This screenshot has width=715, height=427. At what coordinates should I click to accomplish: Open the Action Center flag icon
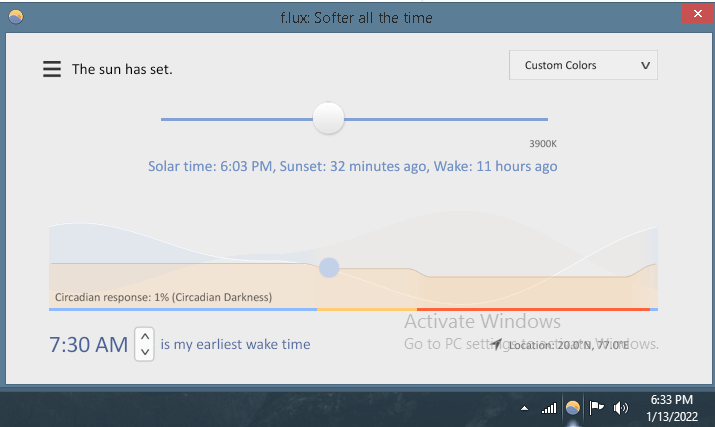pyautogui.click(x=596, y=407)
